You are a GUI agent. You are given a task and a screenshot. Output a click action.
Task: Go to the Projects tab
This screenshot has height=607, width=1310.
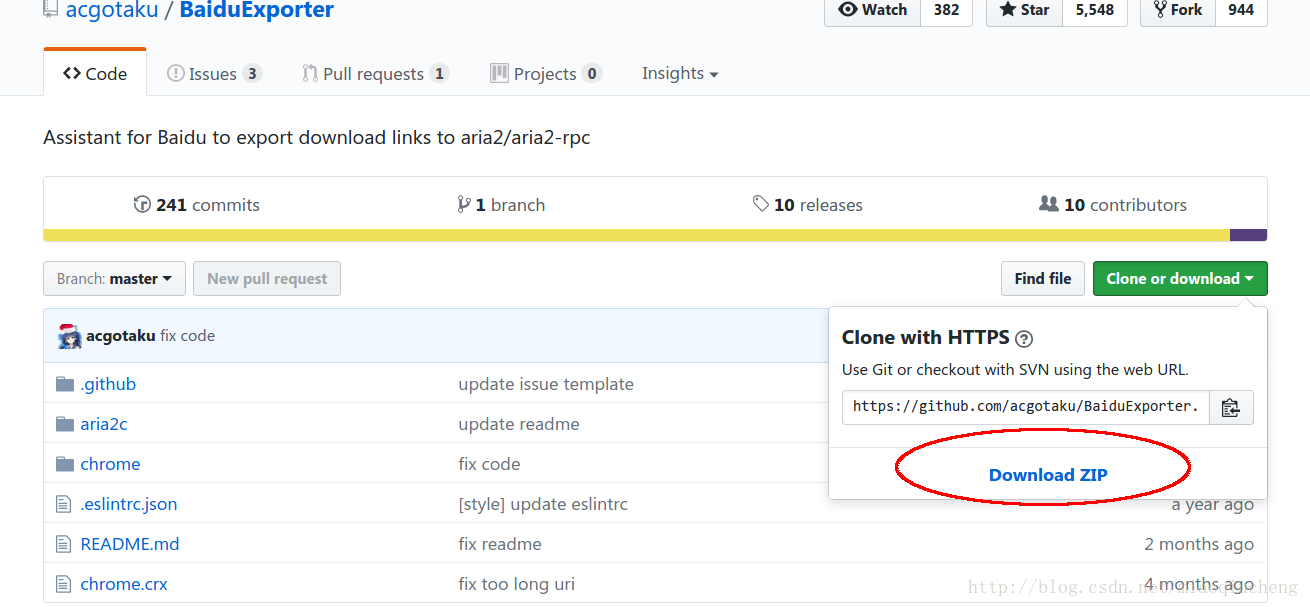click(545, 74)
